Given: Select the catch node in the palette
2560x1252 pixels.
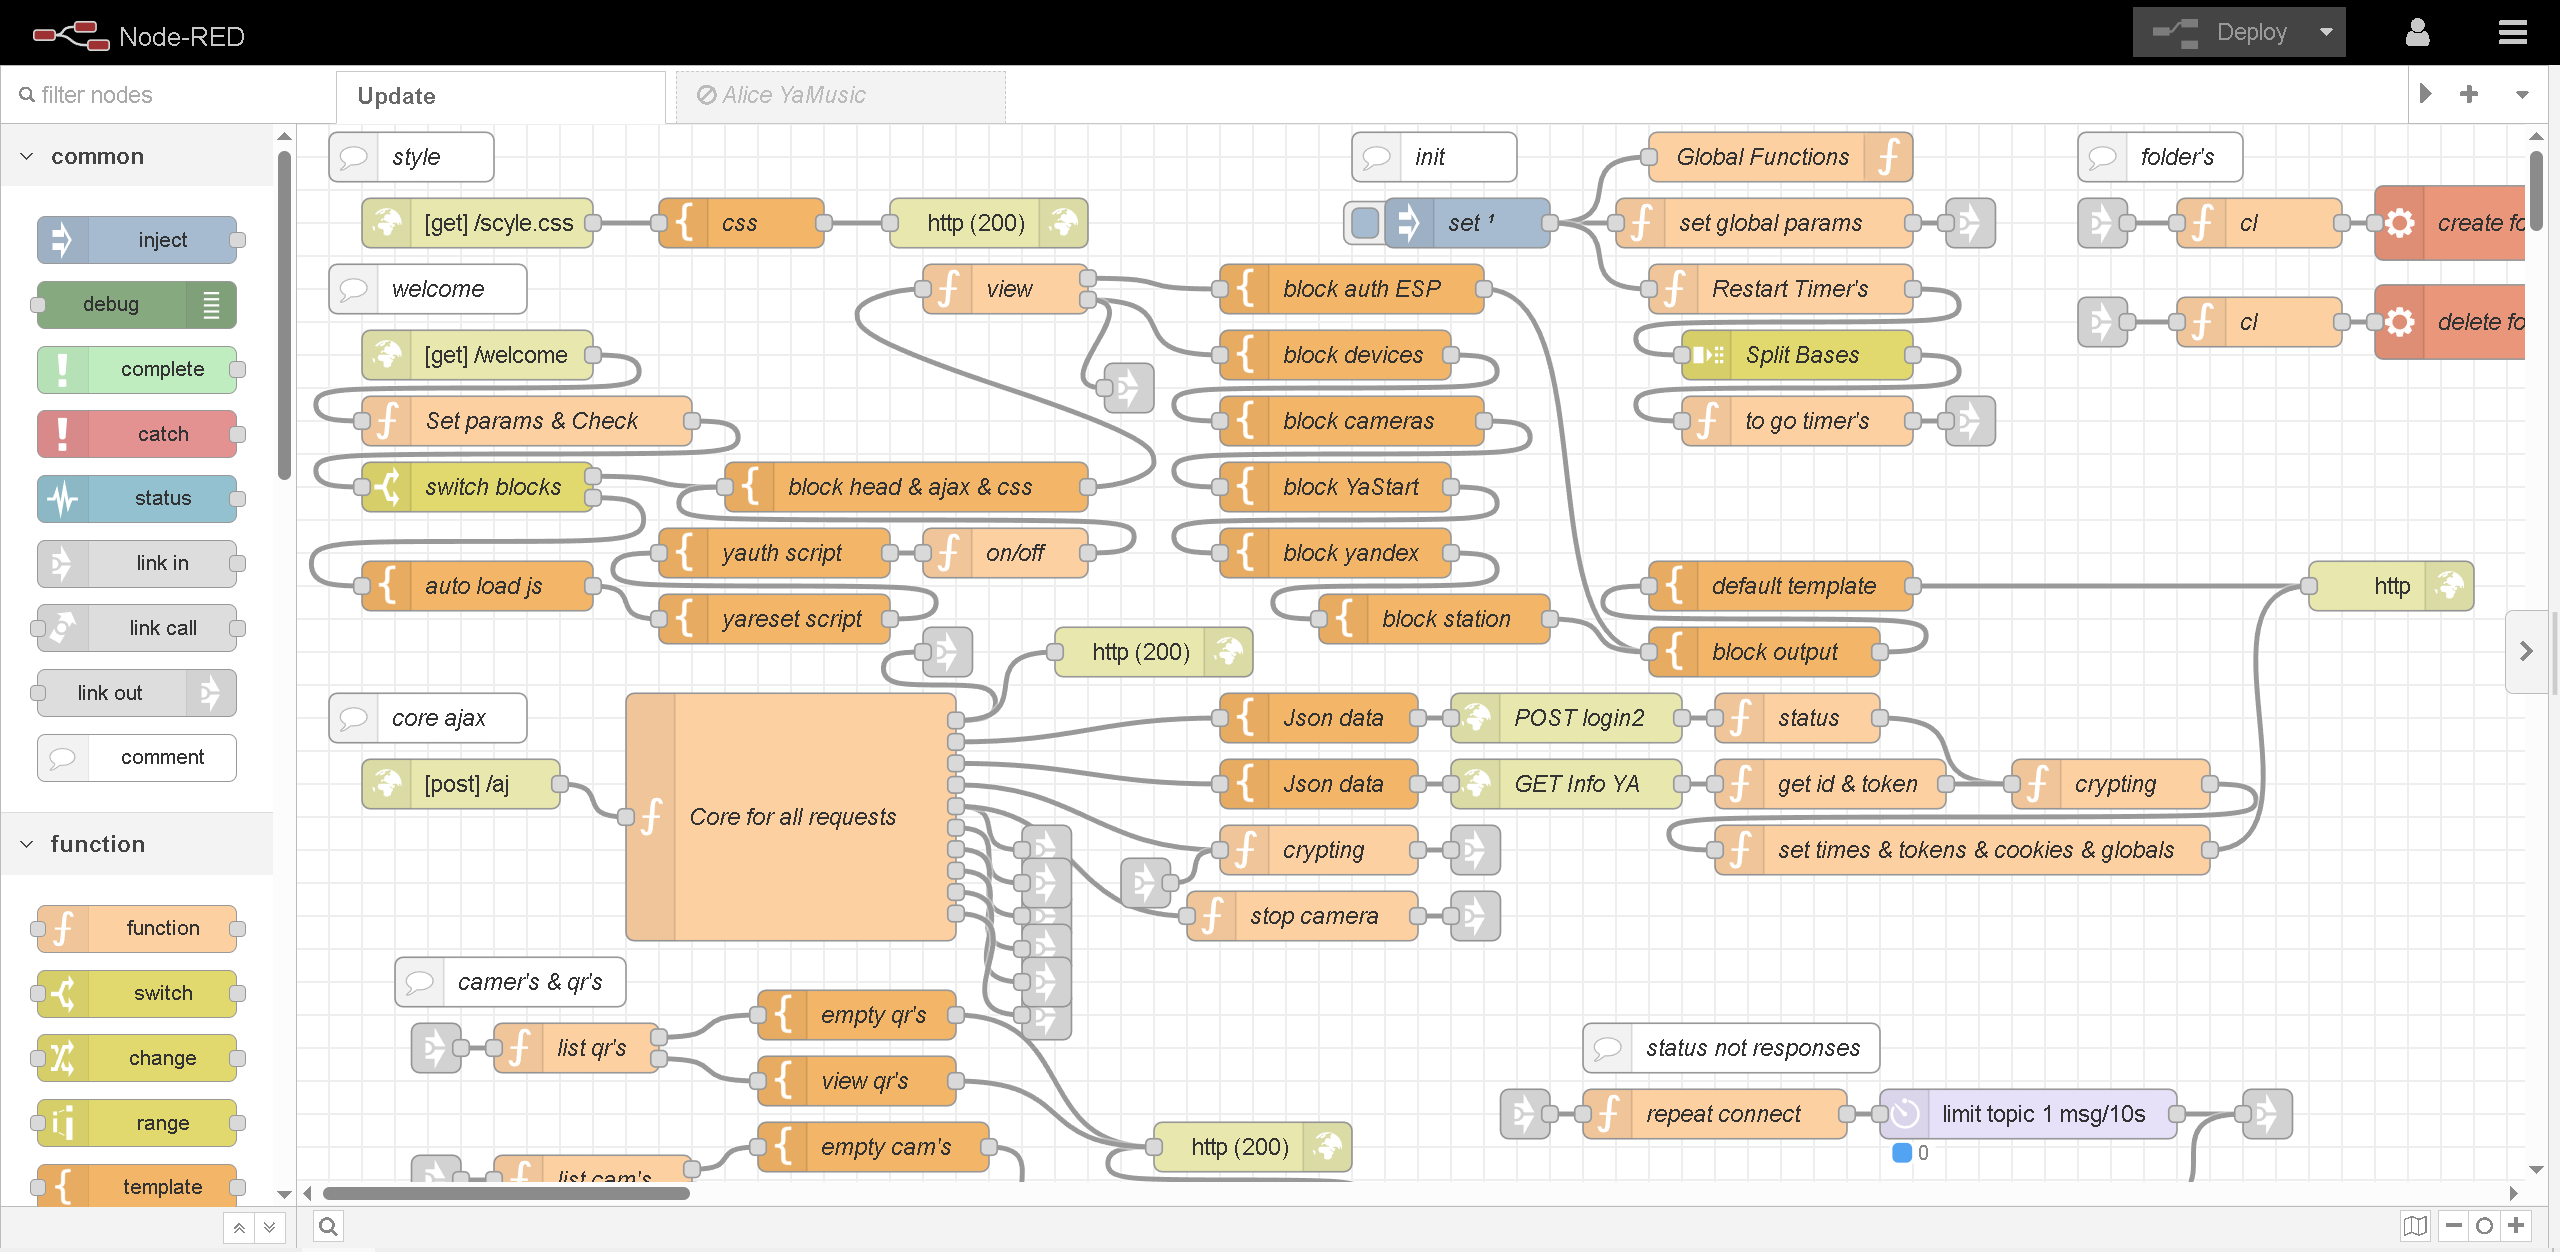Looking at the screenshot, I should 137,434.
